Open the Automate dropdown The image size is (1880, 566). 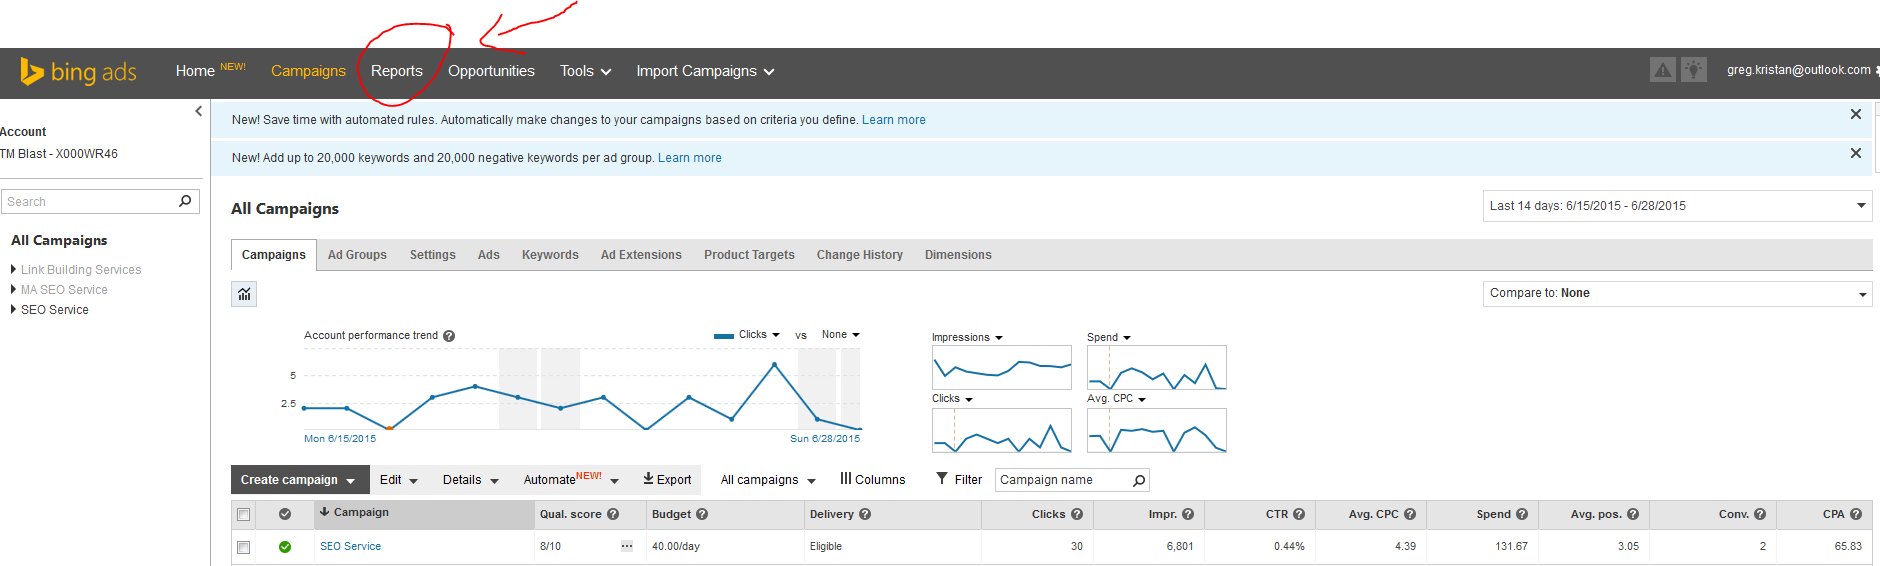click(x=571, y=480)
